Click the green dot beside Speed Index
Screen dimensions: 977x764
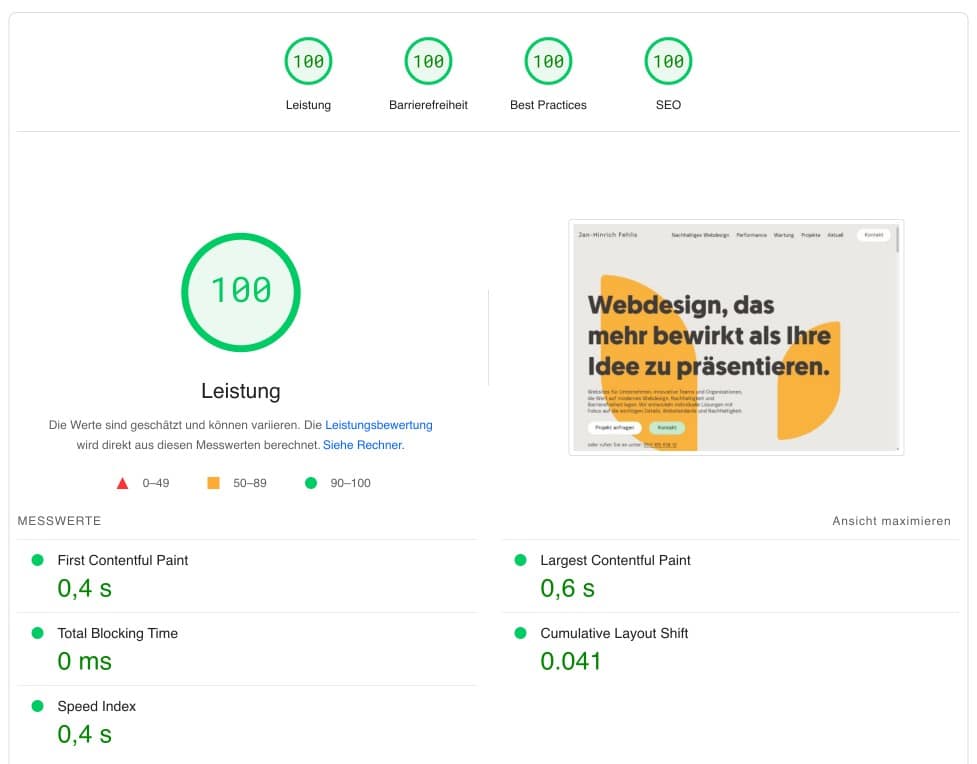37,705
